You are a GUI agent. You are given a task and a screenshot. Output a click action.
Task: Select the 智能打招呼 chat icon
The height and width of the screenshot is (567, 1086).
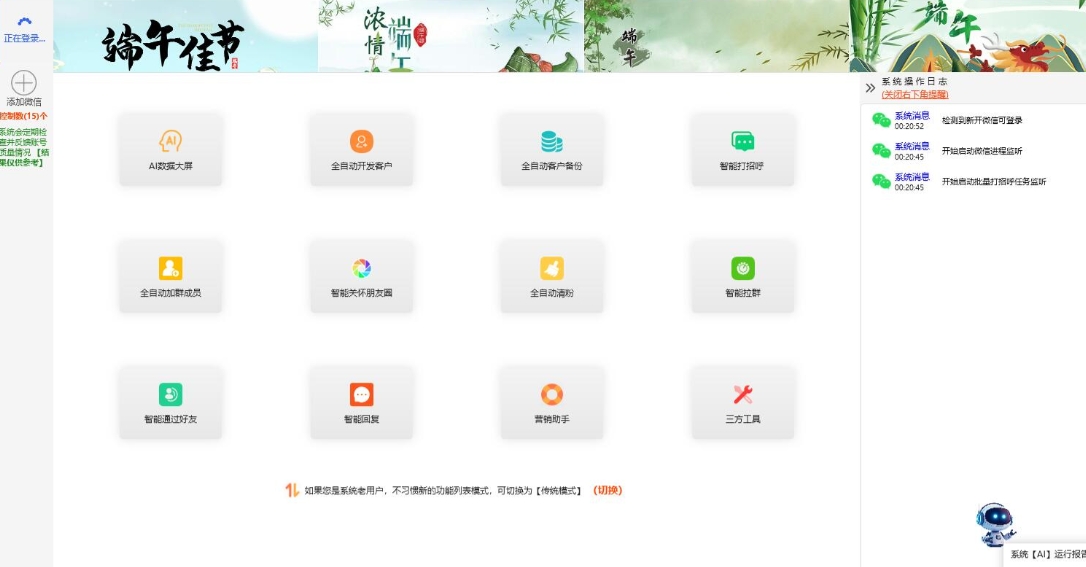tap(742, 149)
